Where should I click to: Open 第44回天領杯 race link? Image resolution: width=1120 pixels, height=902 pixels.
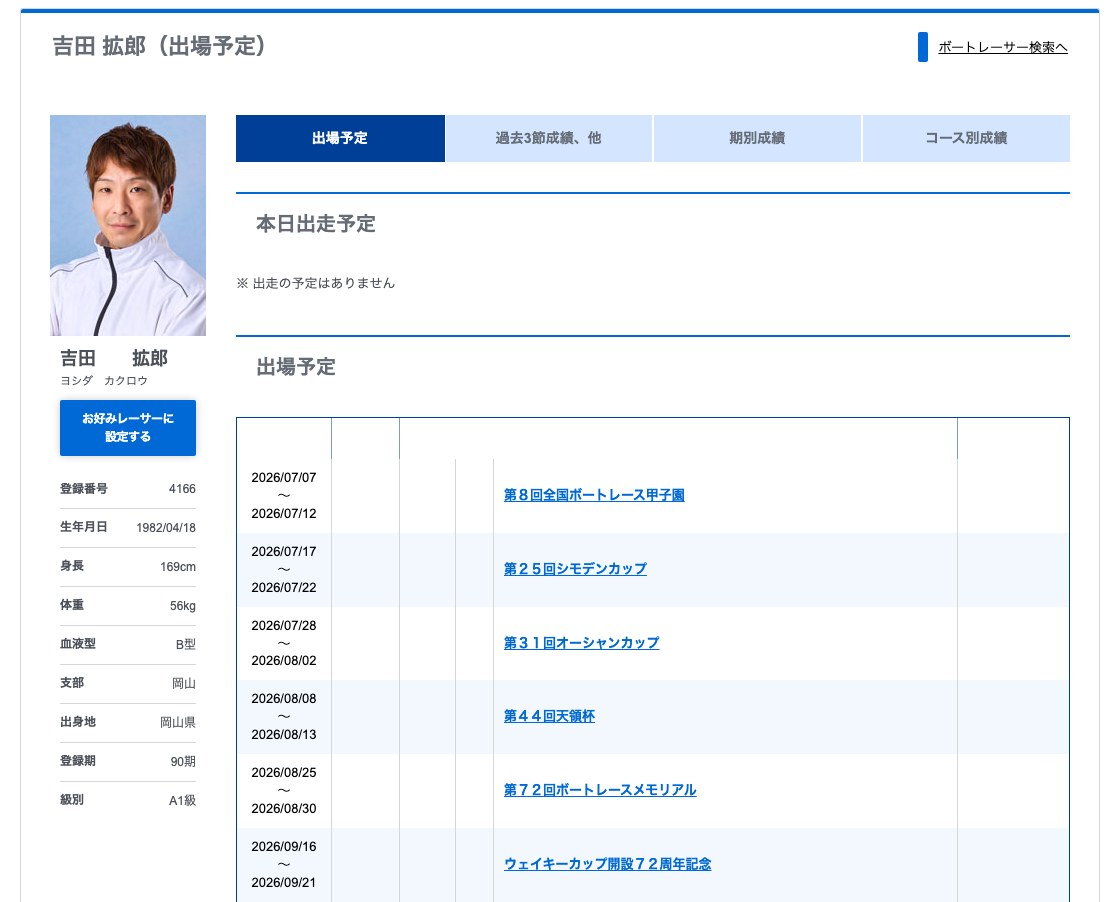(549, 716)
